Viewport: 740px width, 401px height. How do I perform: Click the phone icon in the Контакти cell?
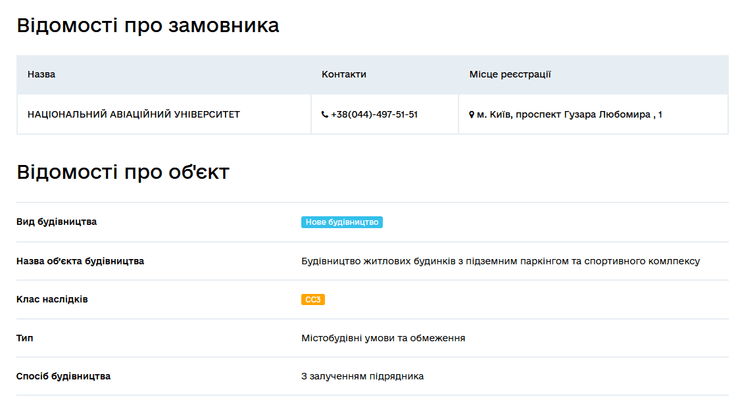click(324, 115)
